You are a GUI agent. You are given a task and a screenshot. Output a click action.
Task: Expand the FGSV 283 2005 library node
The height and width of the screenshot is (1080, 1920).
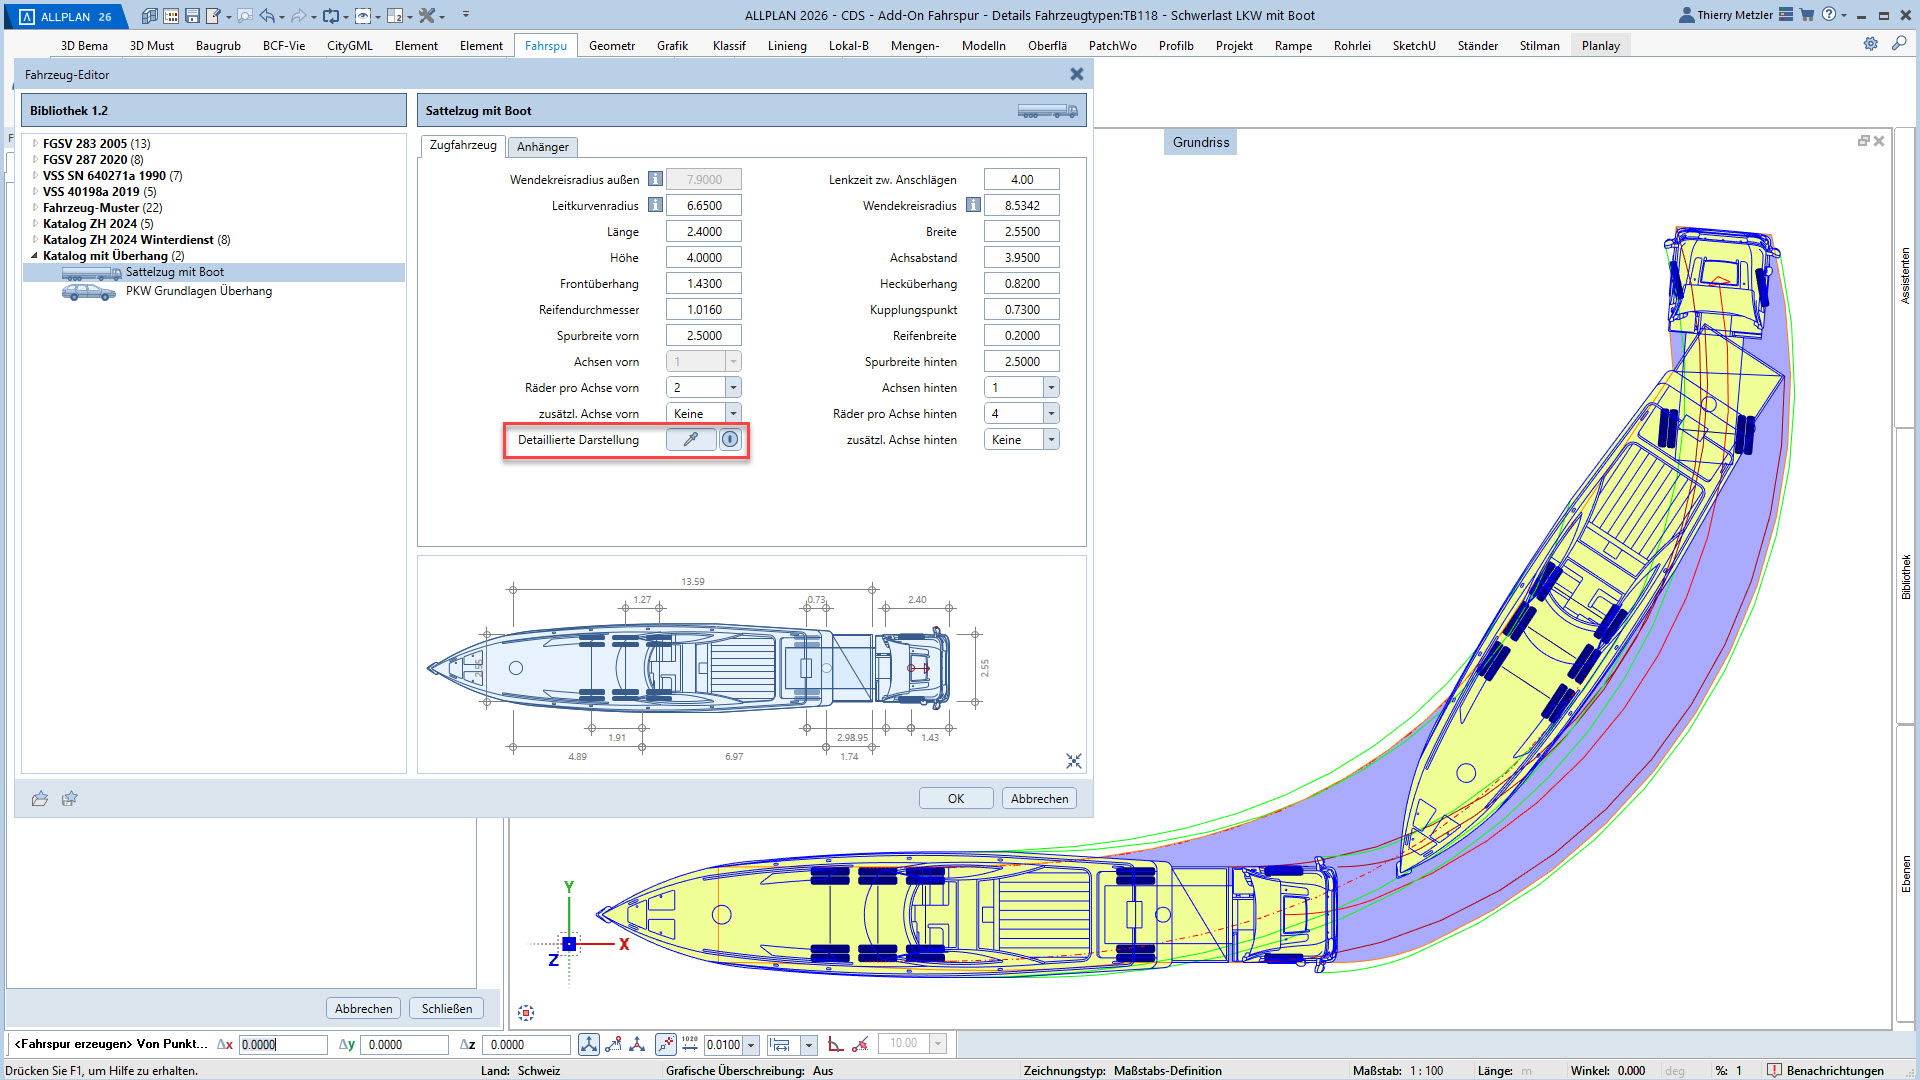pyautogui.click(x=35, y=143)
